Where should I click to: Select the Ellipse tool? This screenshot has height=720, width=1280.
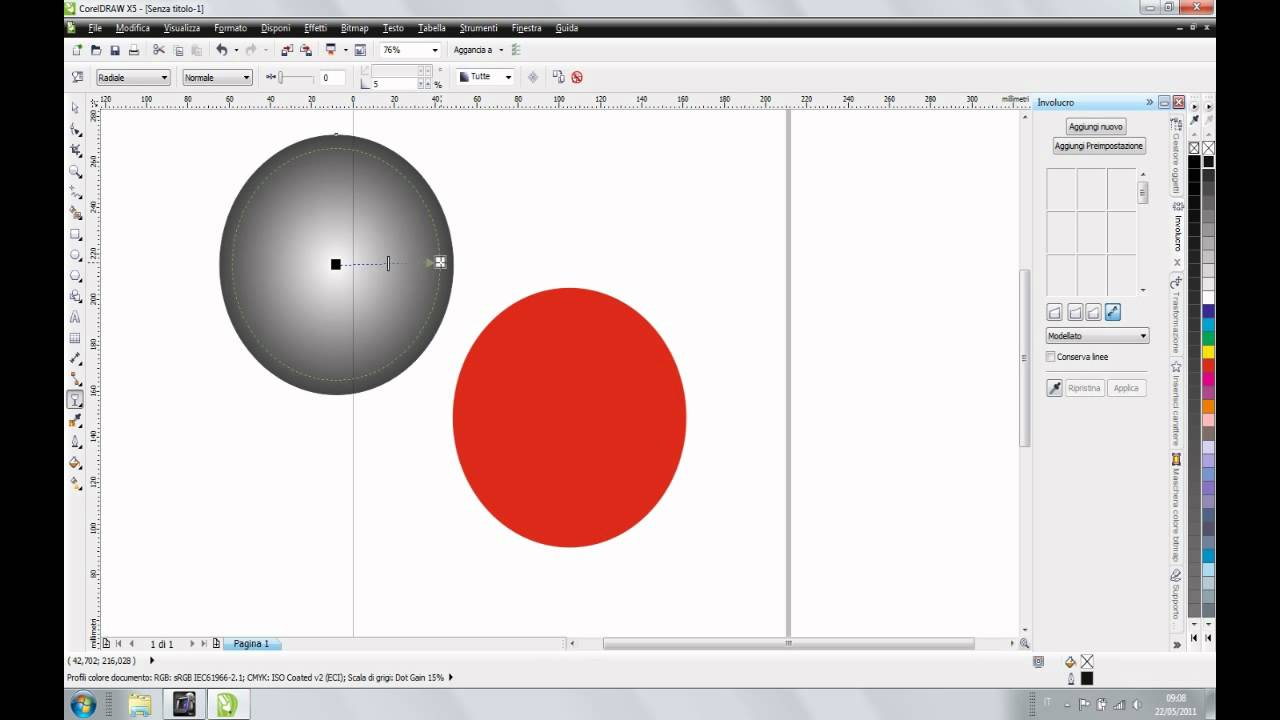tap(75, 255)
